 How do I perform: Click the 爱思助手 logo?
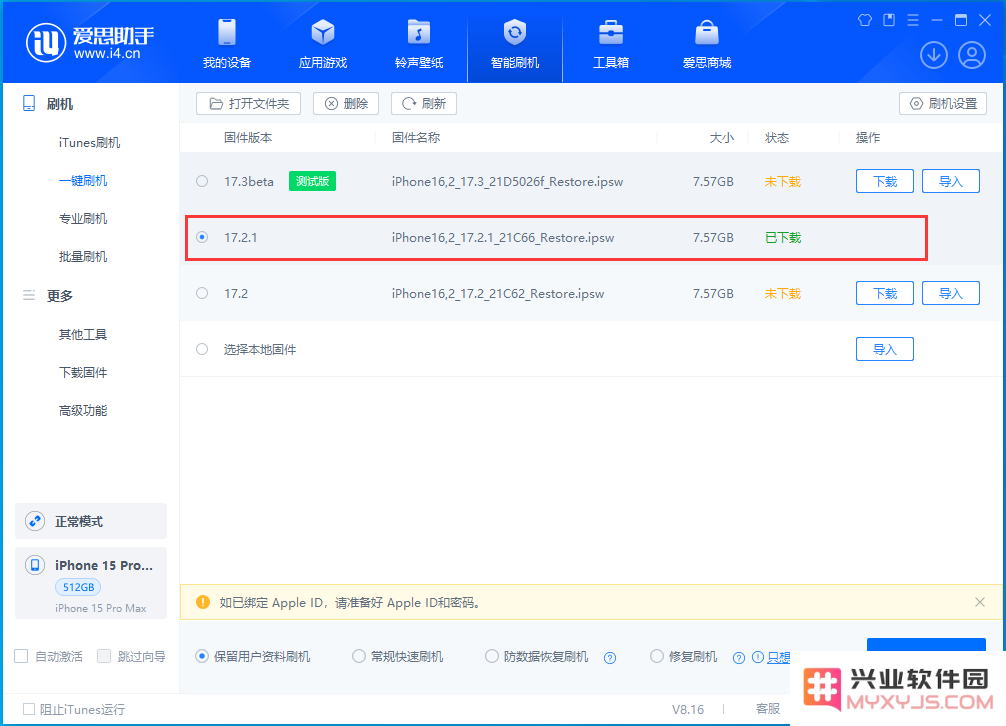[x=90, y=43]
